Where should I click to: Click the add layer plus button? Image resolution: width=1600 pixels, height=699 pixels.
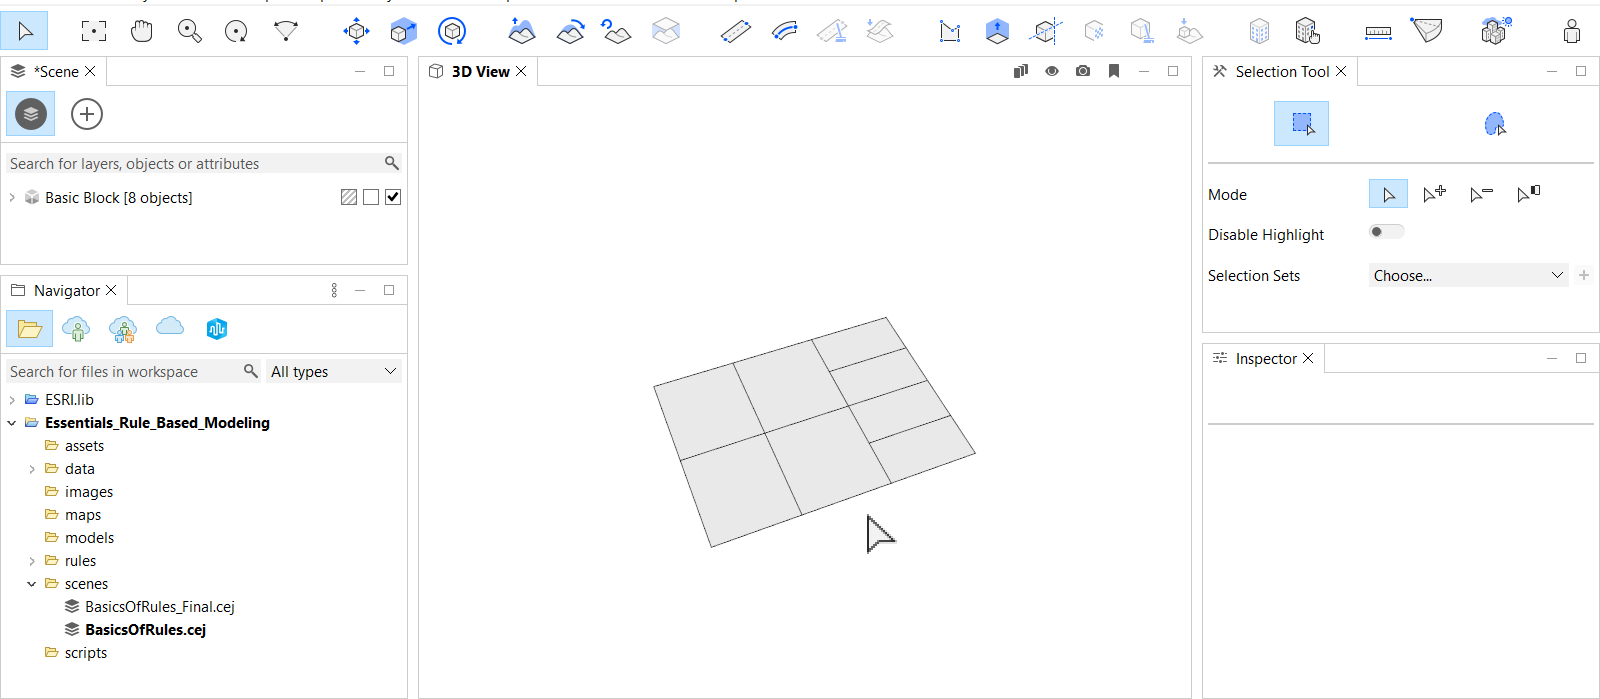click(x=87, y=114)
